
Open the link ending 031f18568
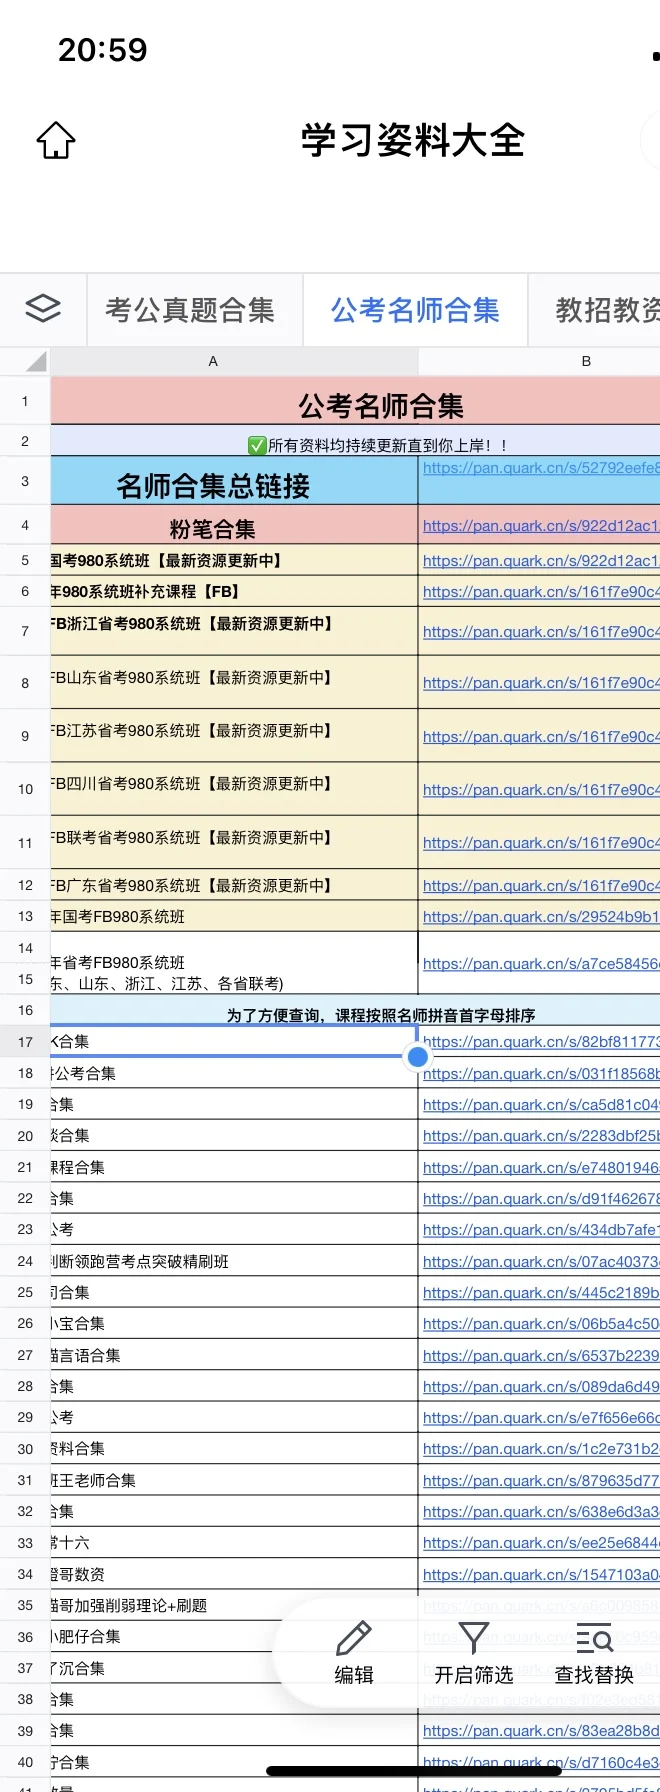(541, 1074)
